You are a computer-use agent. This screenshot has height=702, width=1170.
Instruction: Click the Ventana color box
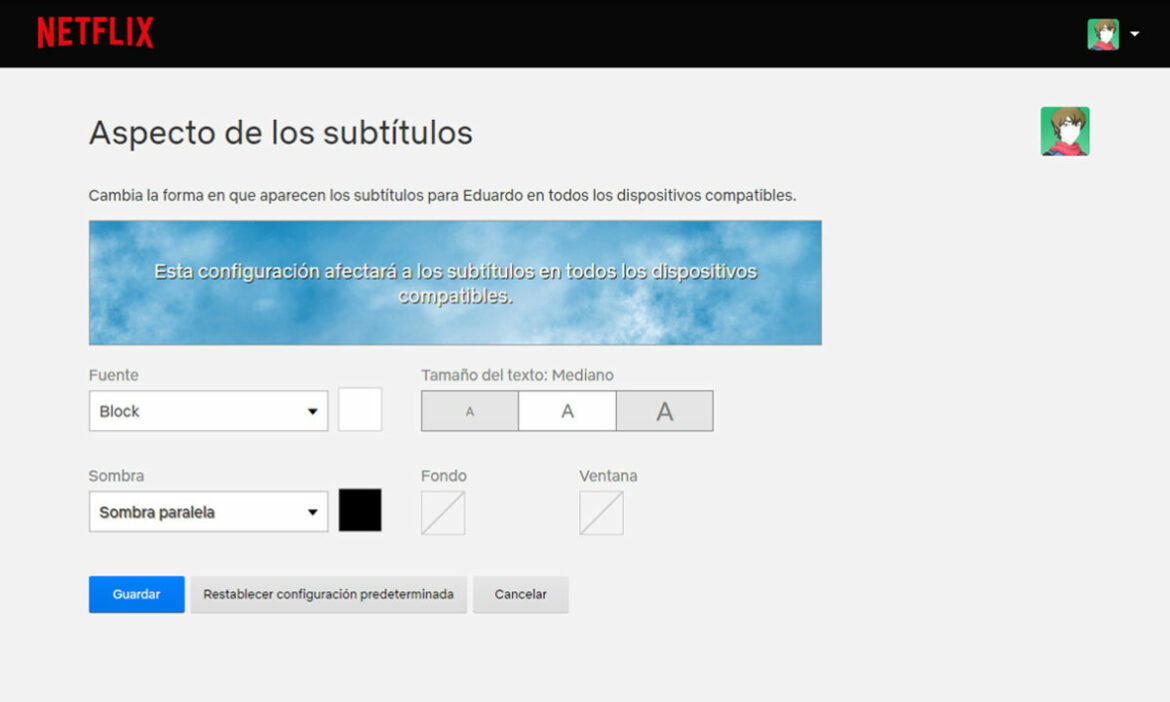(x=602, y=512)
